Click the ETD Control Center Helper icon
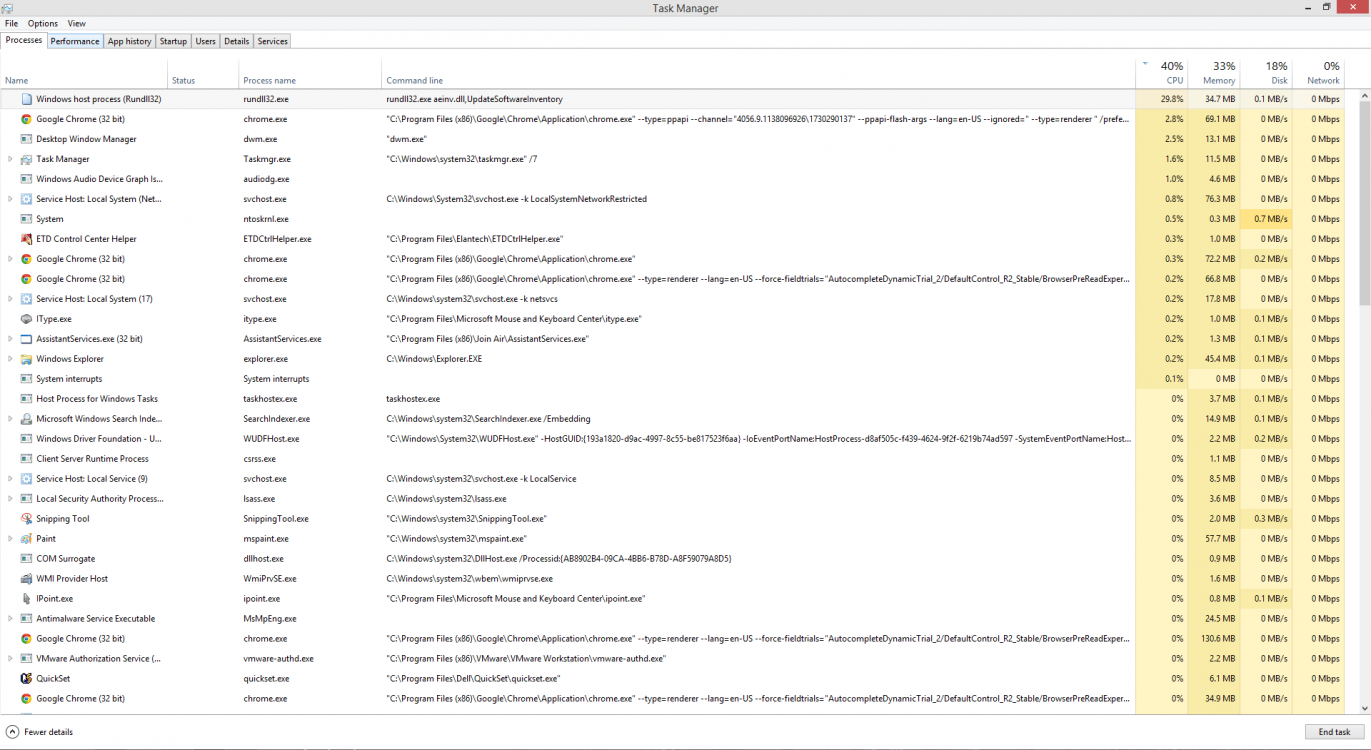Viewport: 1371px width, 750px height. pos(25,238)
